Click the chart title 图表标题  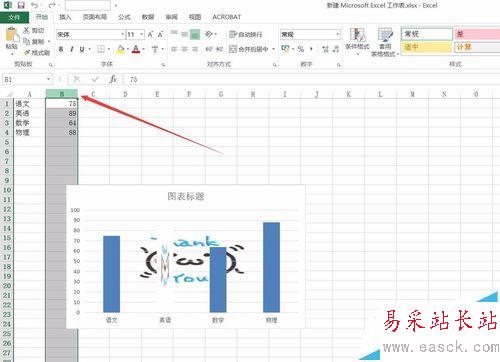(186, 196)
